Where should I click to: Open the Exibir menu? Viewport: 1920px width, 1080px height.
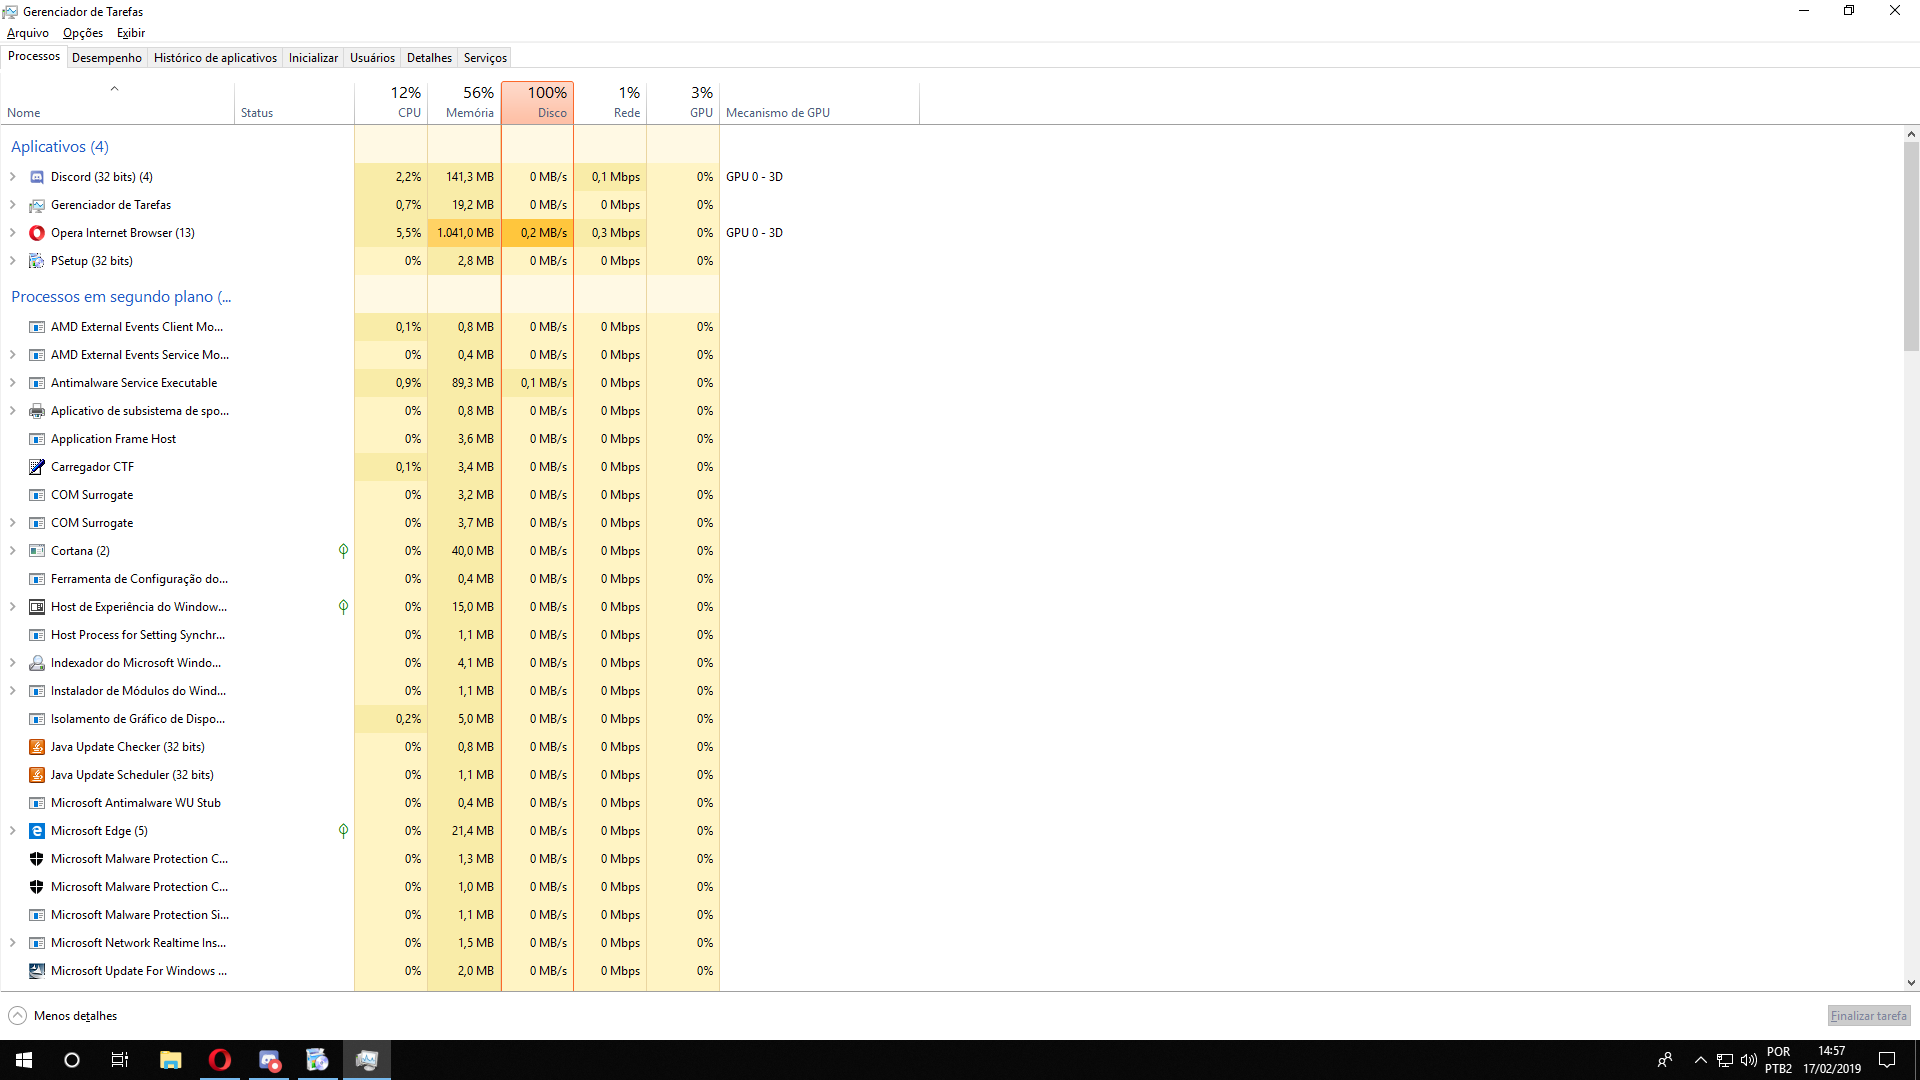coord(131,33)
